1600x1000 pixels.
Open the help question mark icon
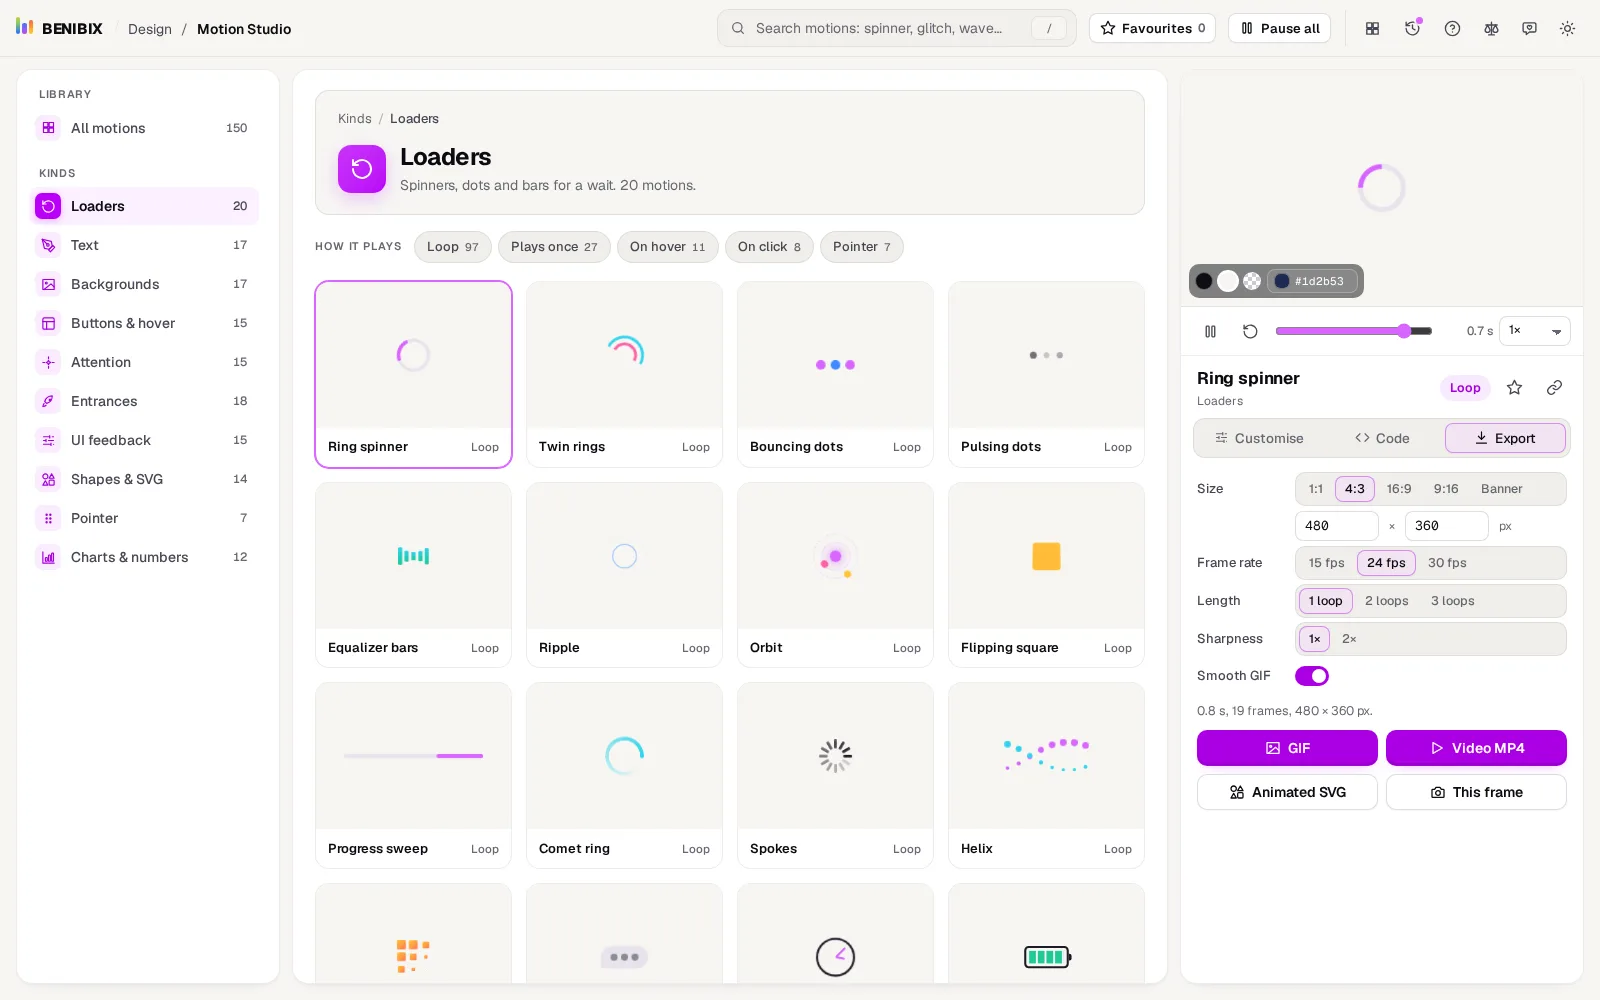(1452, 29)
